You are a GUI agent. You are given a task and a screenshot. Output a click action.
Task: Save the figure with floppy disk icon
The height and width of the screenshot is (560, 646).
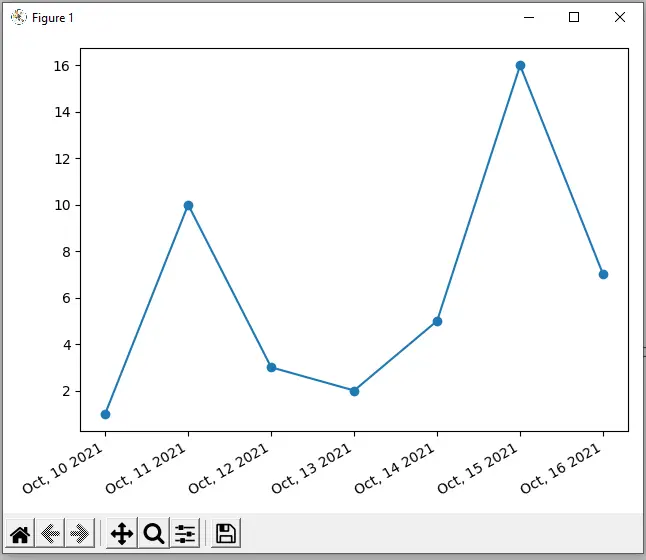click(226, 534)
